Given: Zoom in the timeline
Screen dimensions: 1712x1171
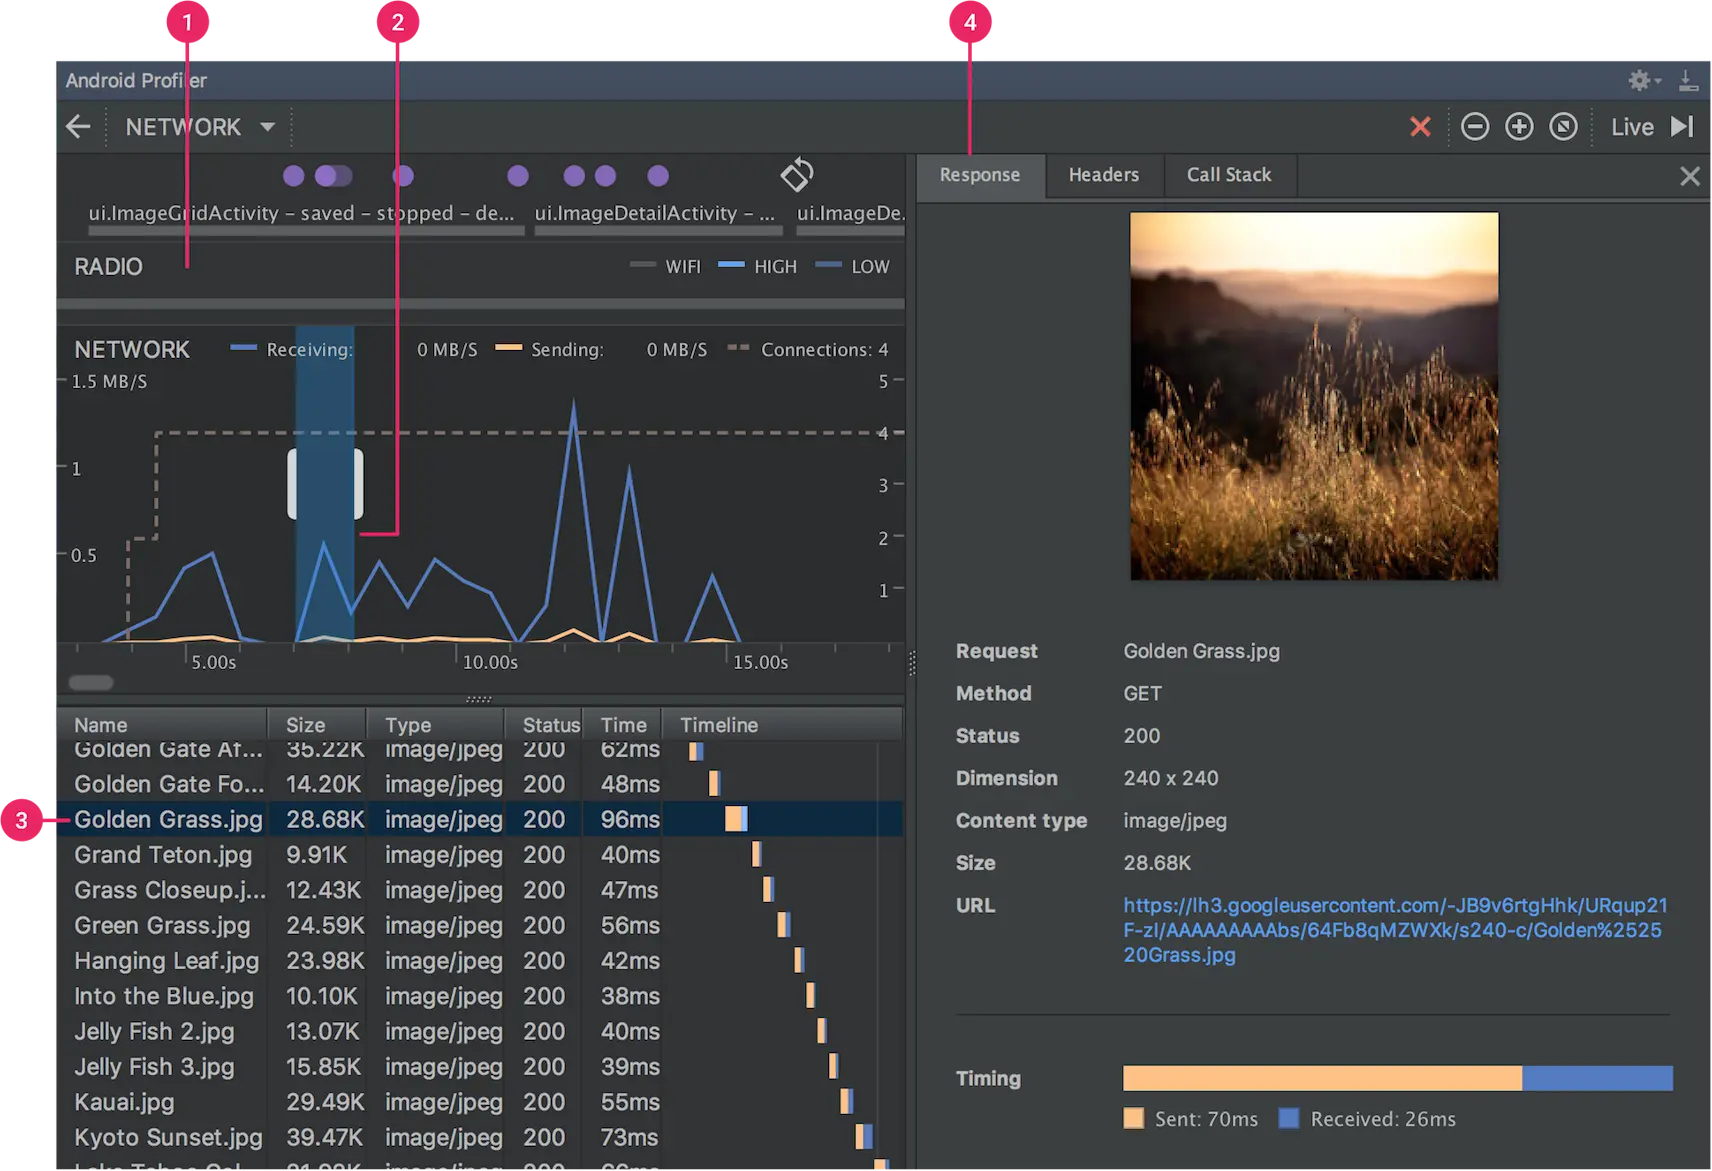Looking at the screenshot, I should click(1519, 127).
